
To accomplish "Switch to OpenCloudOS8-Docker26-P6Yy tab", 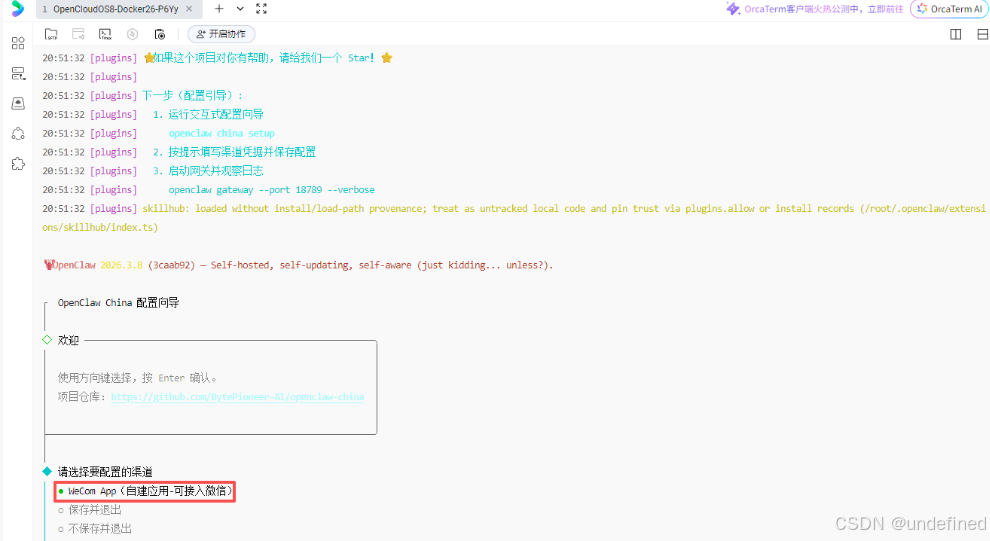I will [116, 9].
